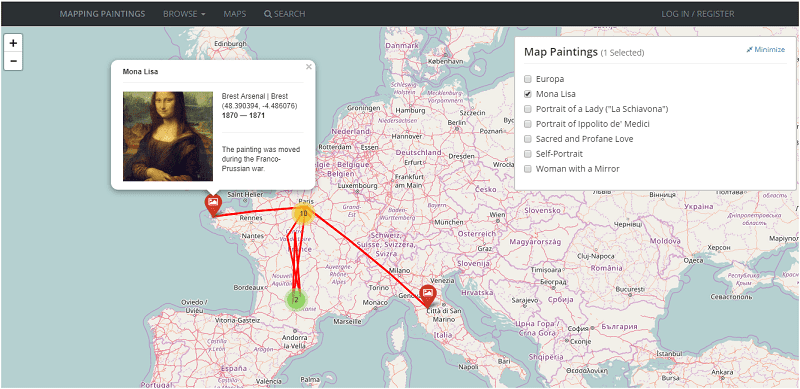Open the Log In / Register page

(x=698, y=14)
